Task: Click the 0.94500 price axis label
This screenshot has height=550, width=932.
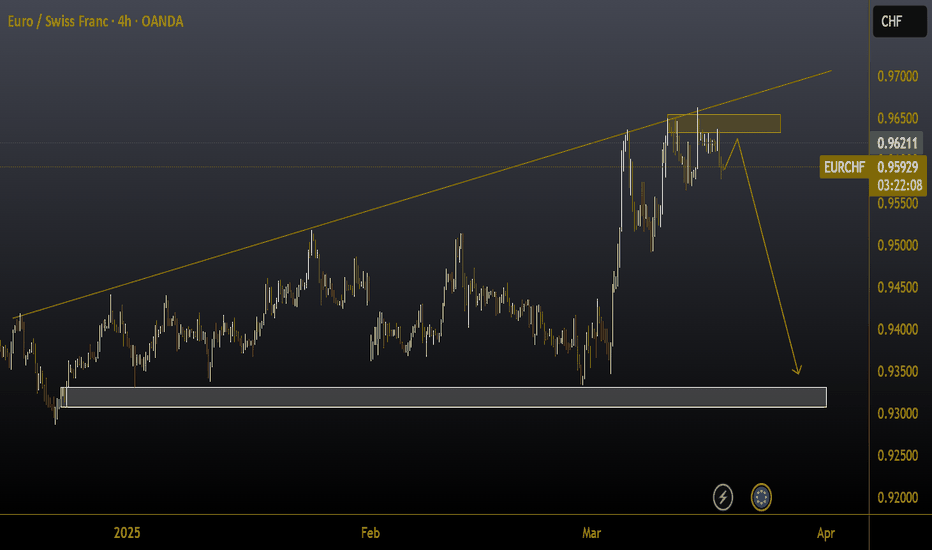Action: coord(898,287)
